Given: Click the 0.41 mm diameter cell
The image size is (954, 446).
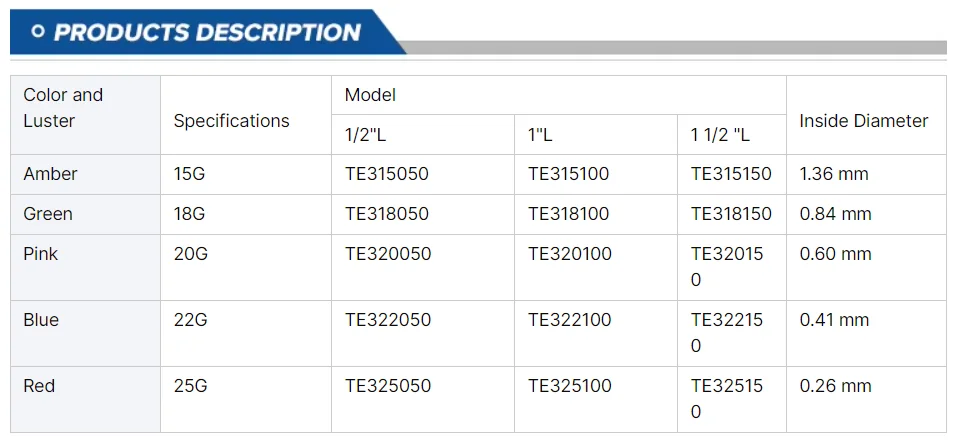Looking at the screenshot, I should (x=834, y=320).
